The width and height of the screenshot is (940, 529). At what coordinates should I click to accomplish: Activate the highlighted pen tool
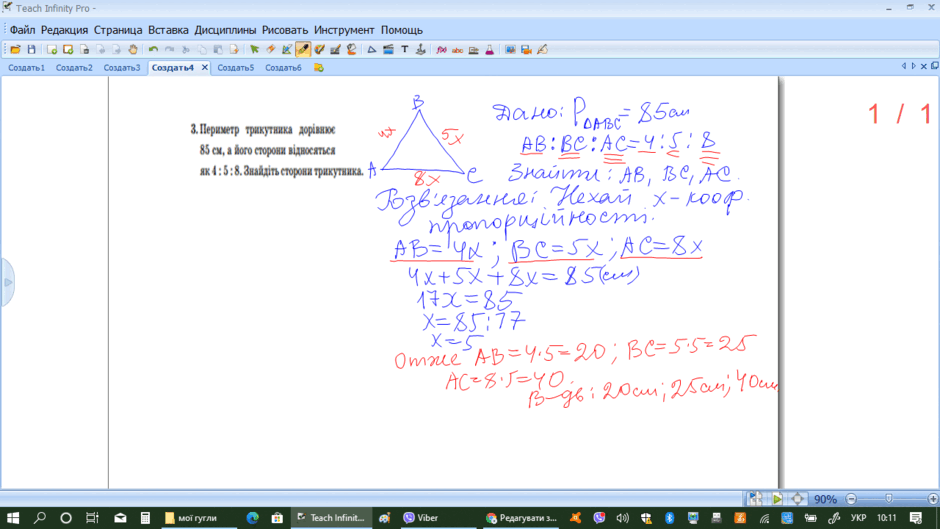click(x=303, y=50)
